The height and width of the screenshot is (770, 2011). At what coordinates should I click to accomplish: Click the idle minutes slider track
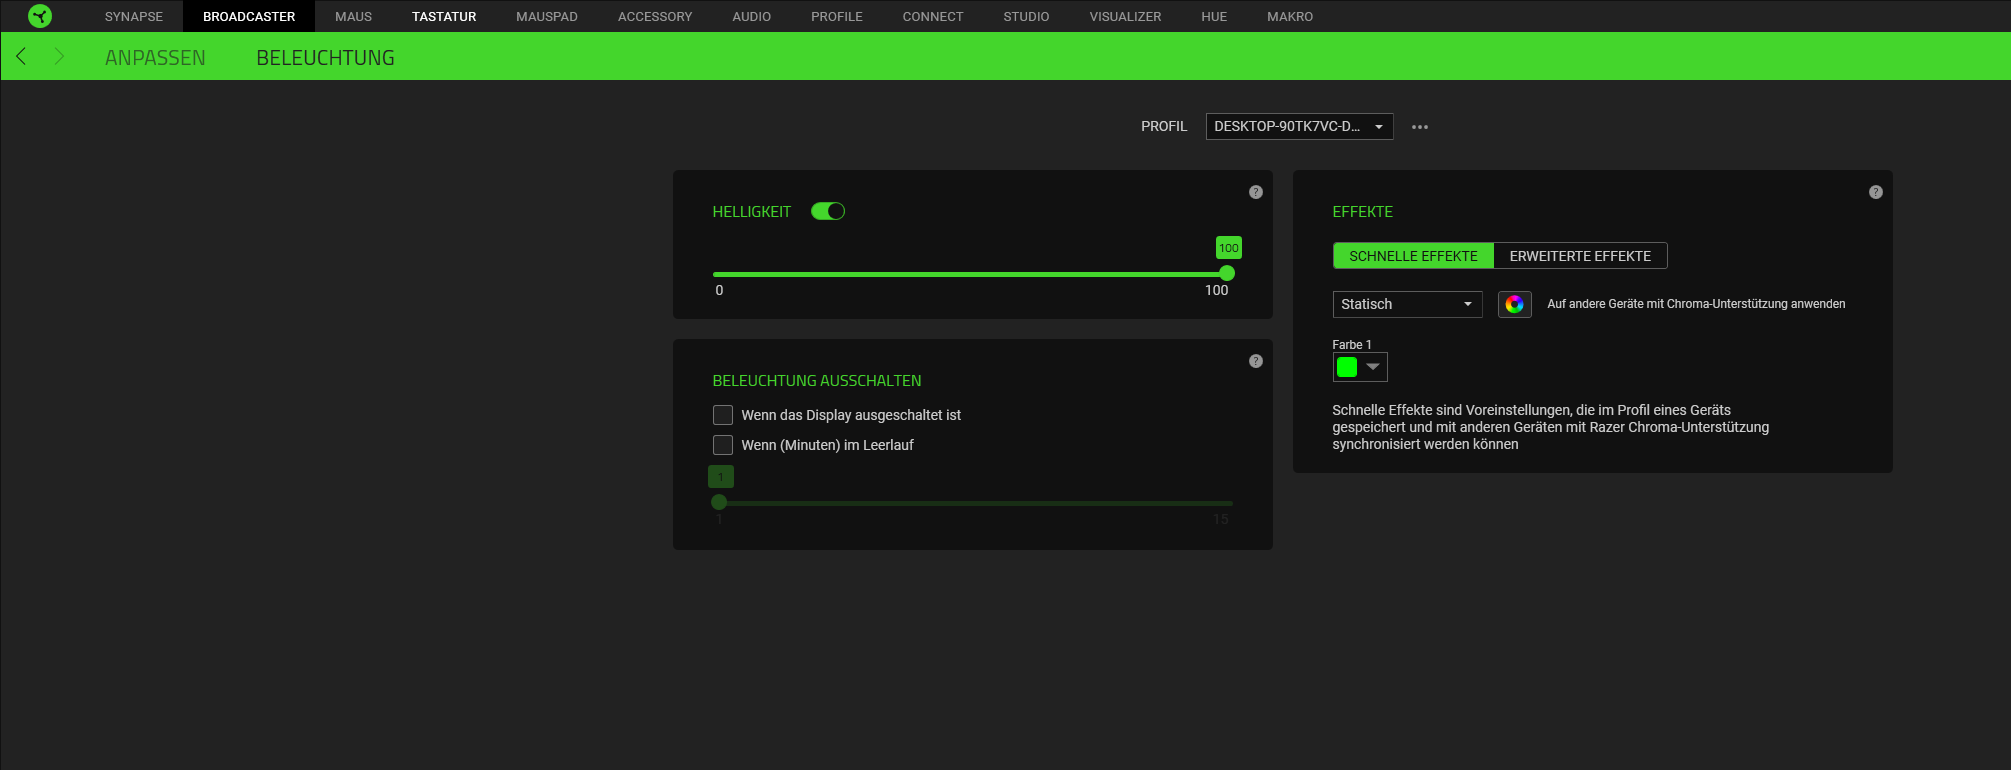tap(973, 503)
